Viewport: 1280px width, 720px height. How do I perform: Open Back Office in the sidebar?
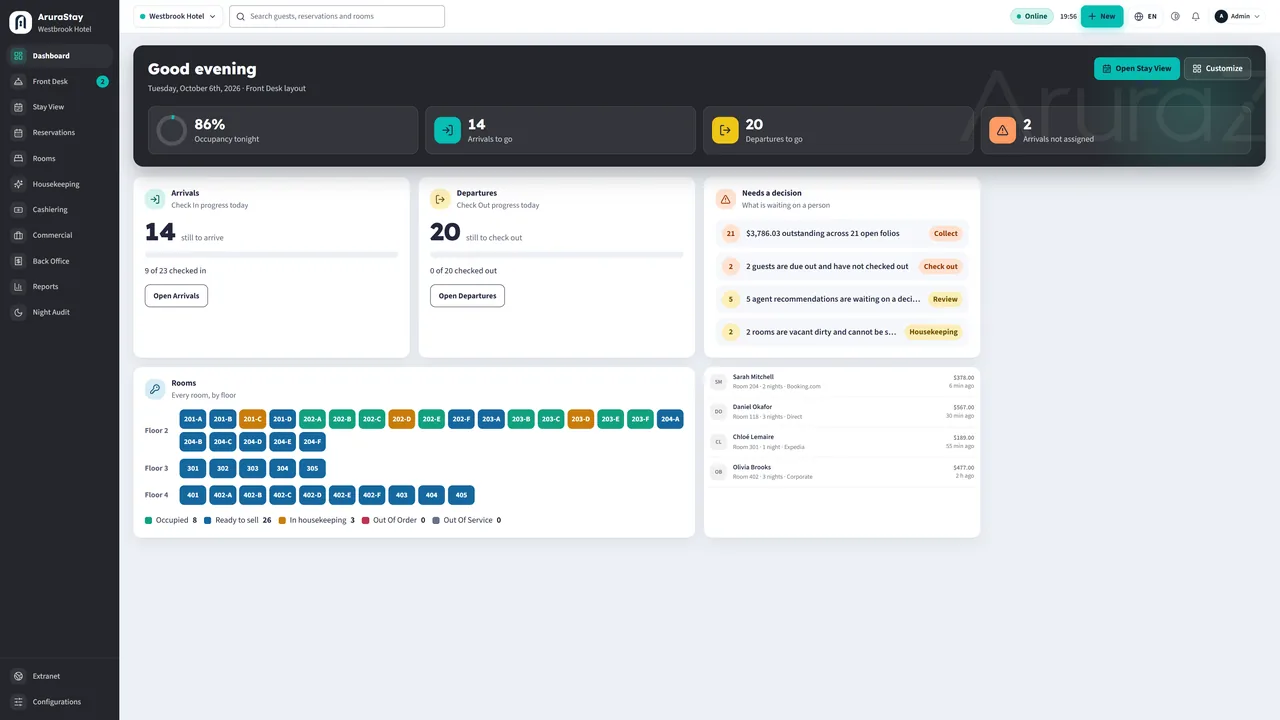60,261
